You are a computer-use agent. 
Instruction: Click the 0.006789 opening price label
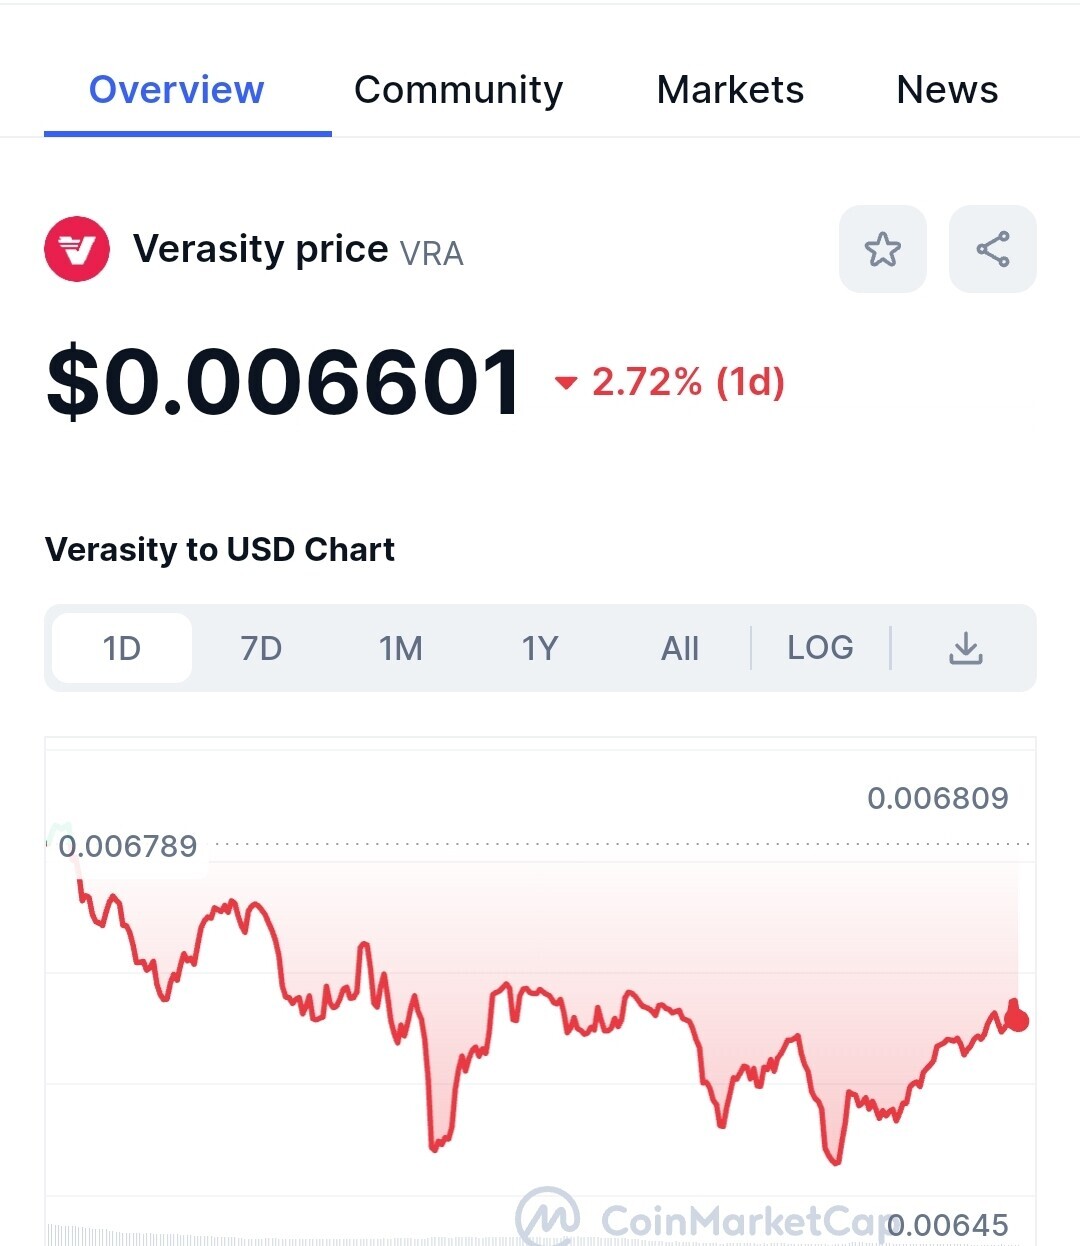click(128, 846)
